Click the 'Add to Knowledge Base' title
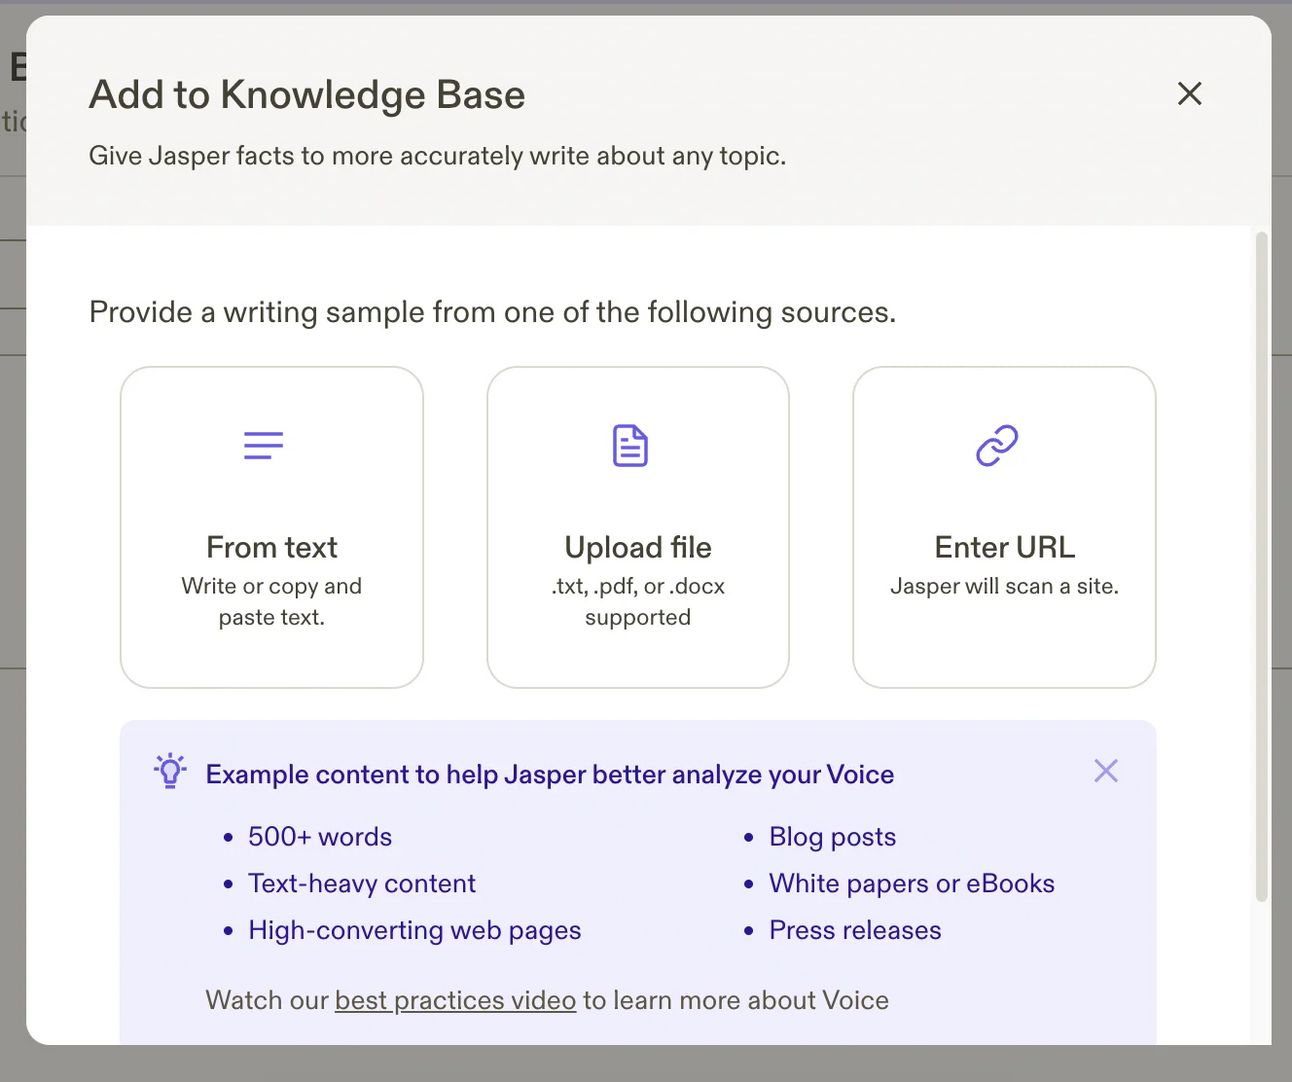Viewport: 1292px width, 1082px height. [x=307, y=95]
